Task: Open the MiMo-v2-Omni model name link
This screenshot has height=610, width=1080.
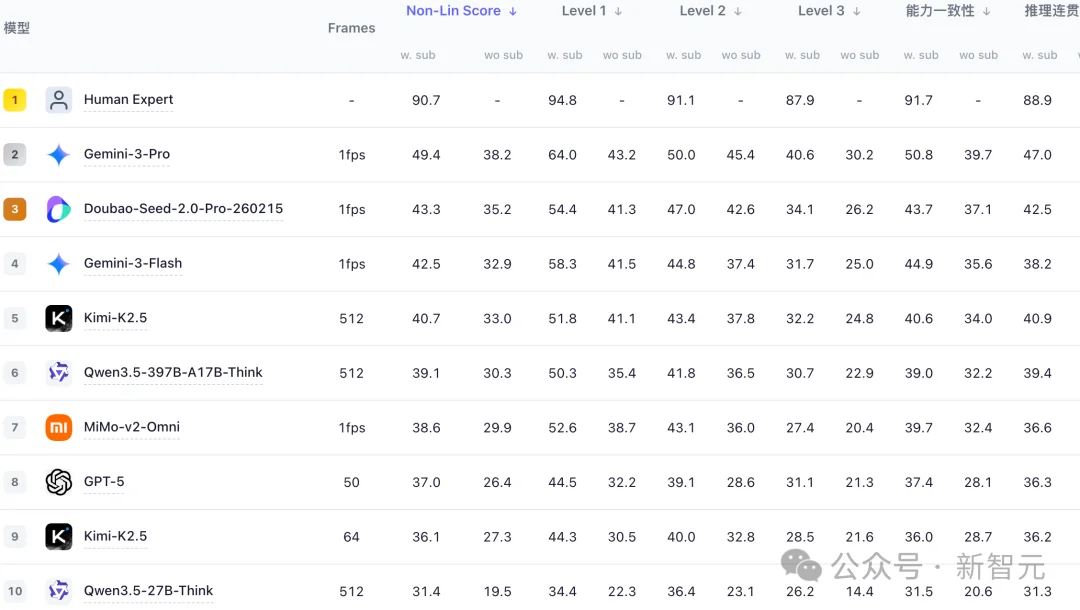Action: coord(132,427)
